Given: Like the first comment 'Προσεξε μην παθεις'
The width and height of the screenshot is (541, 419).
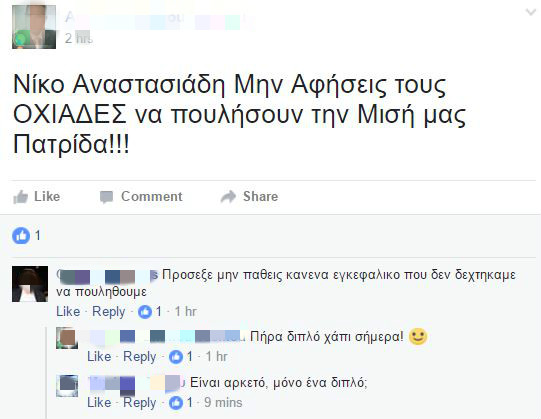Looking at the screenshot, I should coord(68,312).
